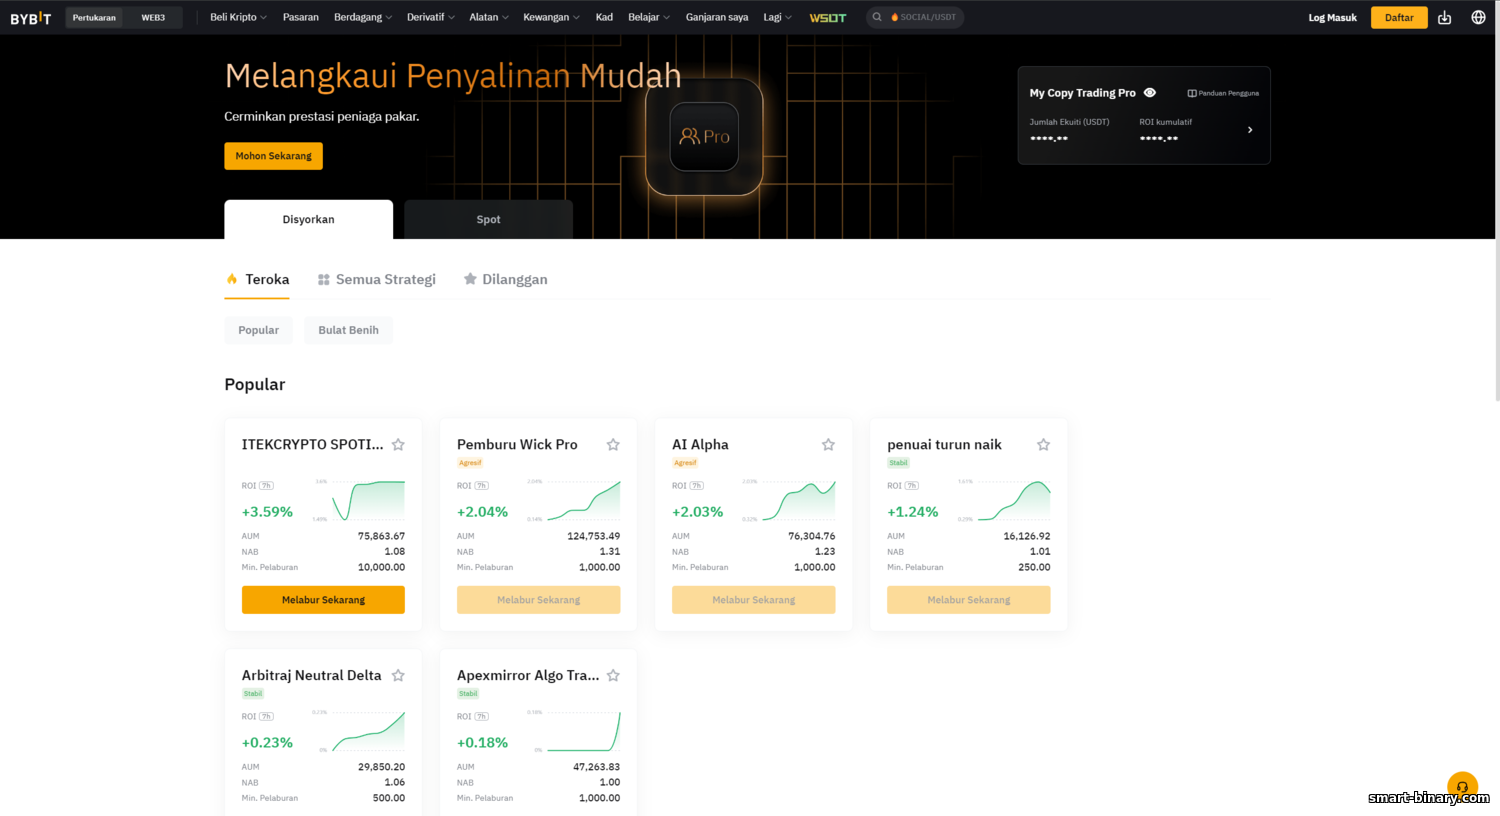
Task: Expand the Alatan dropdown
Action: pyautogui.click(x=489, y=17)
